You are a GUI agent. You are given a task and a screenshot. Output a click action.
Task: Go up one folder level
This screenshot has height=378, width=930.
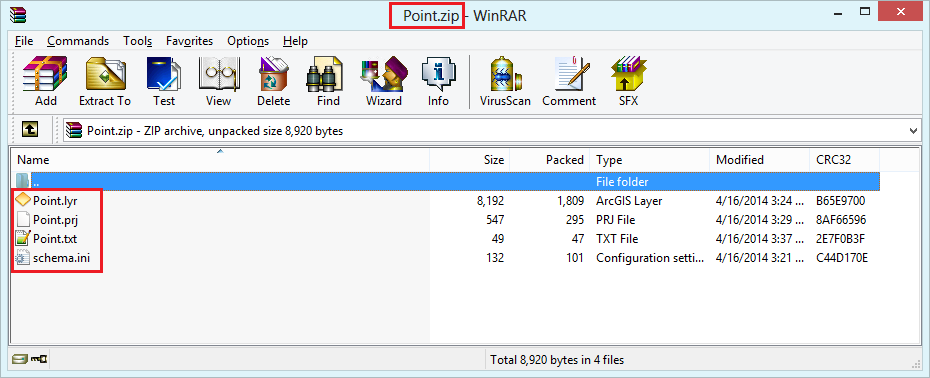tap(30, 130)
